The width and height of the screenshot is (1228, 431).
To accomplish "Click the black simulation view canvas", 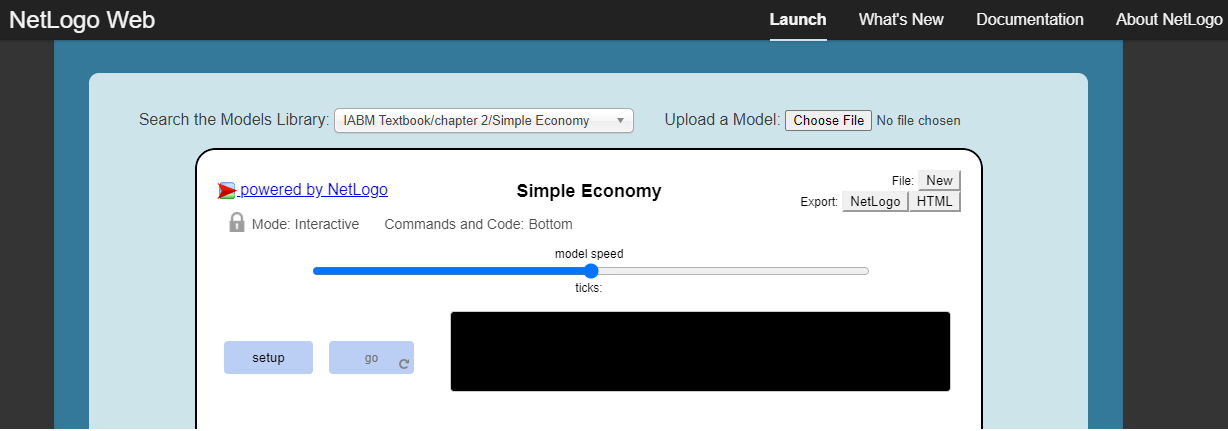I will (700, 351).
